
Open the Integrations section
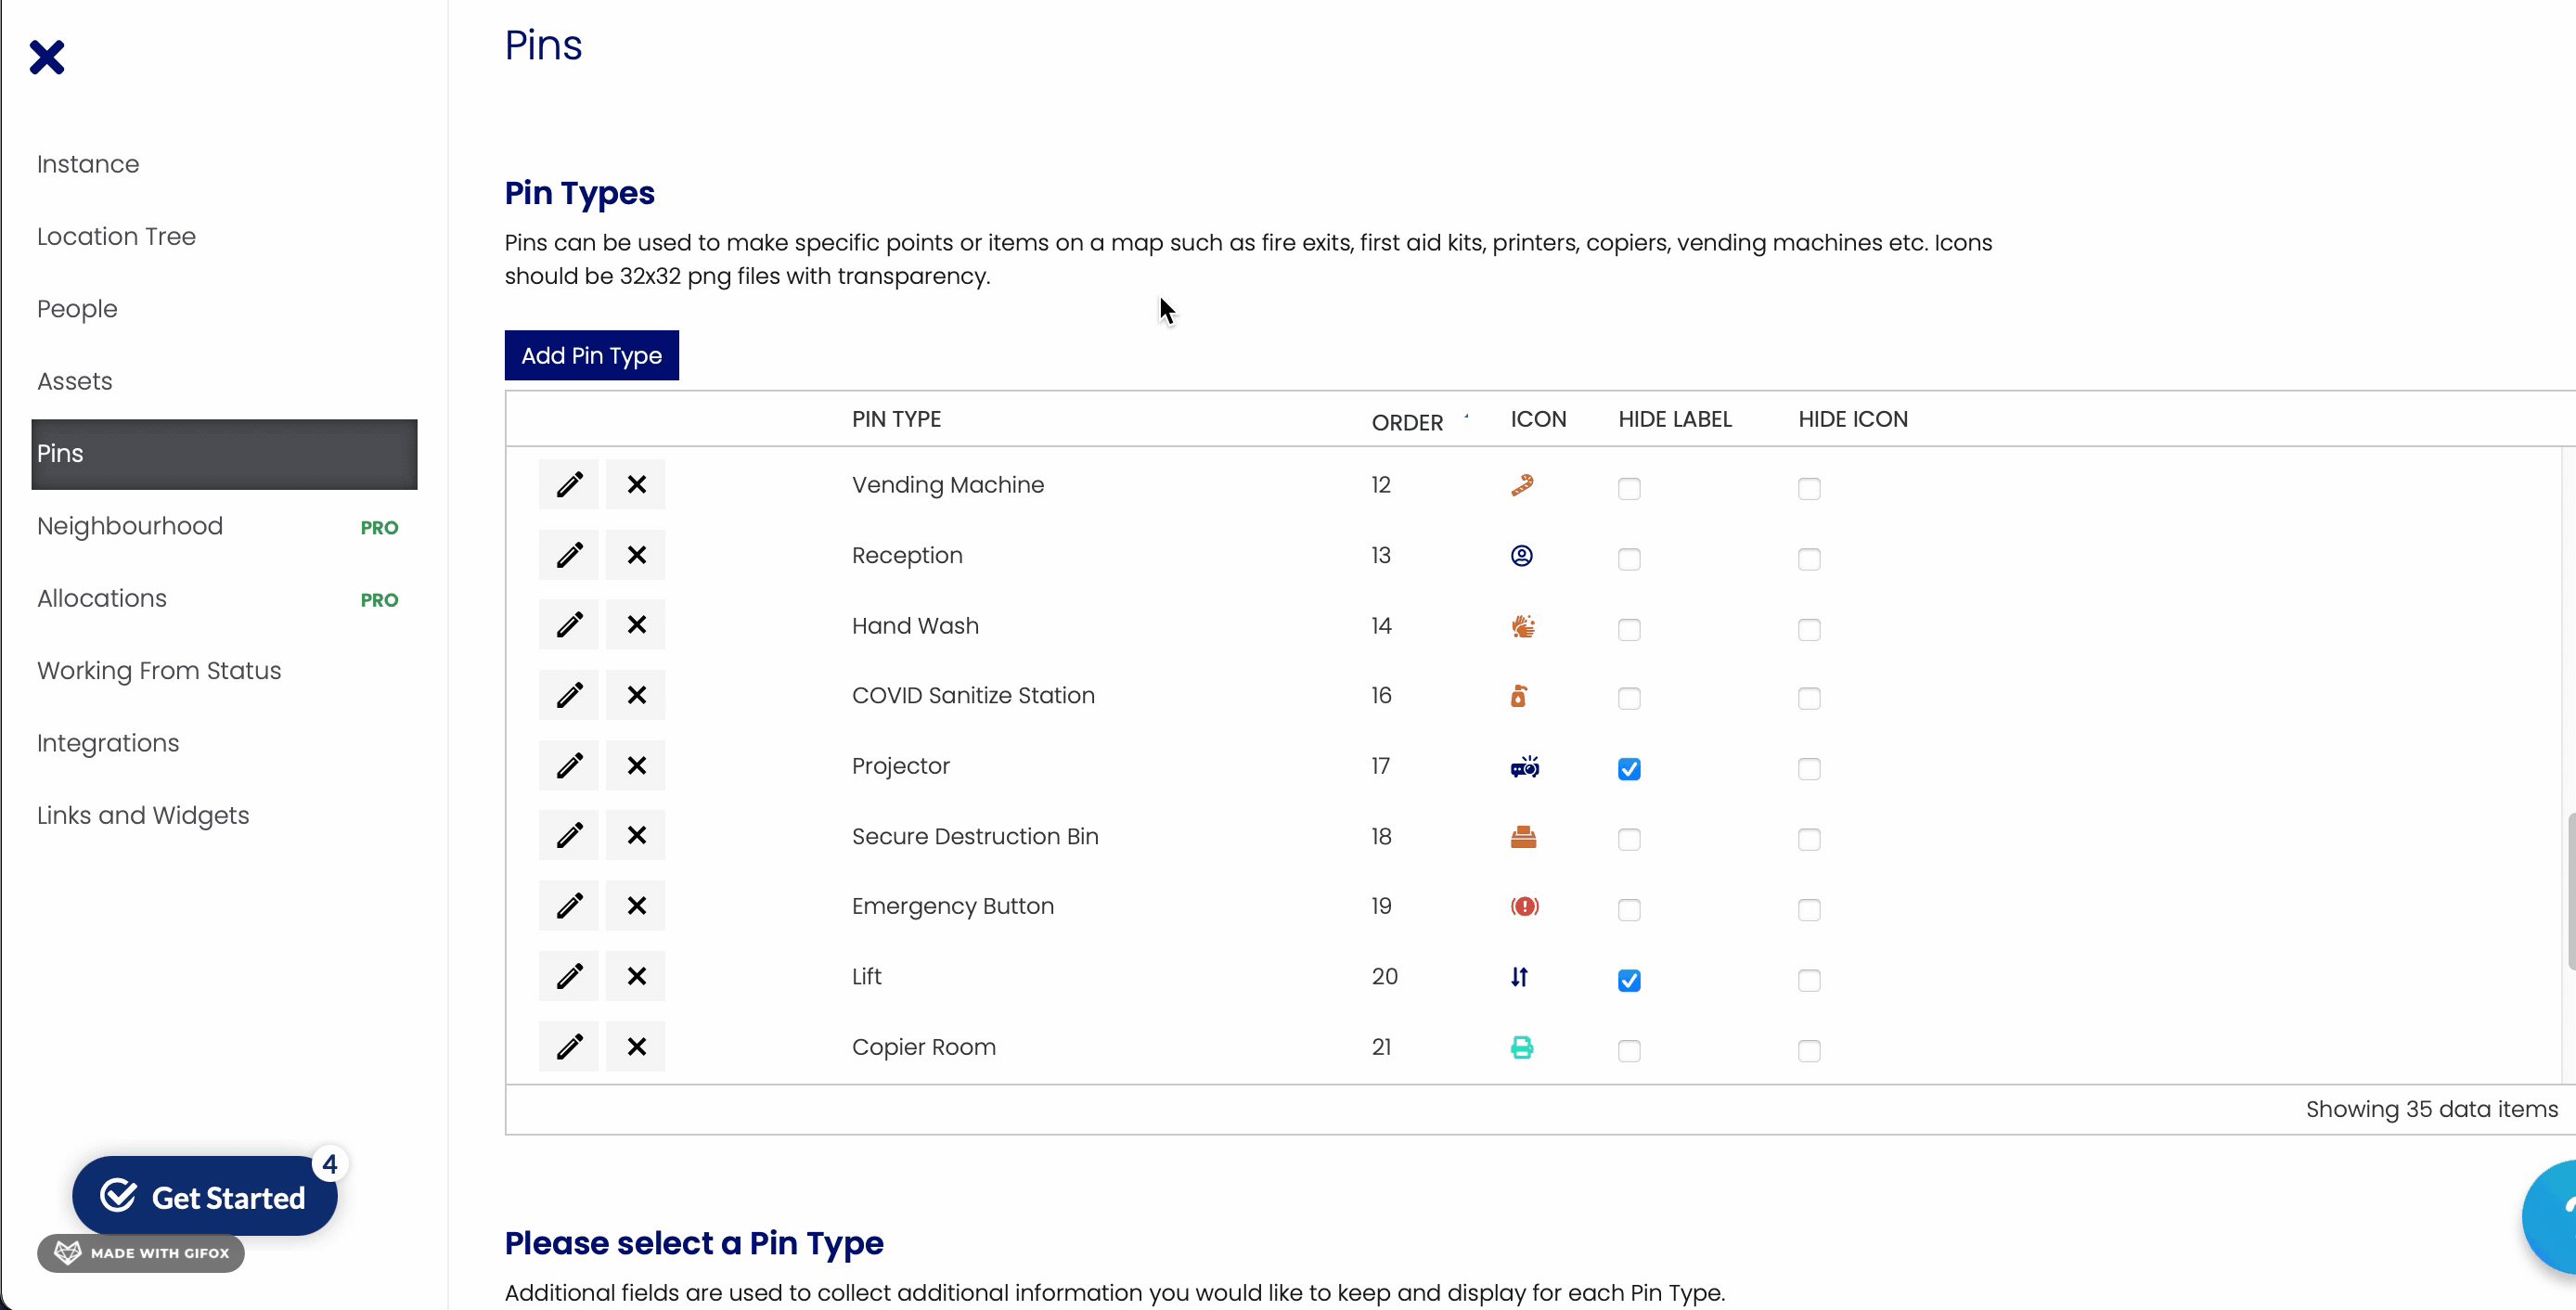tap(108, 743)
